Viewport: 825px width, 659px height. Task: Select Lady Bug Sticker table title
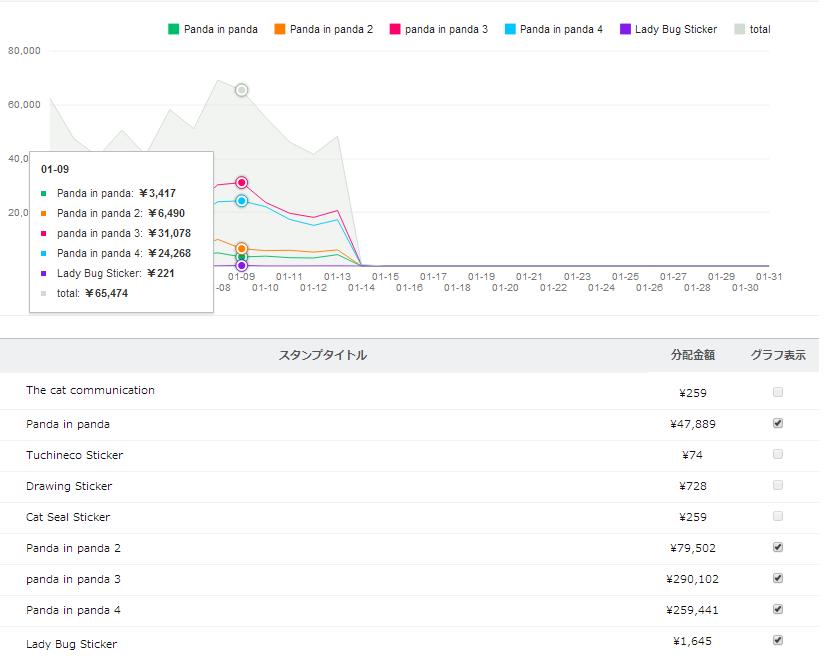(x=72, y=644)
